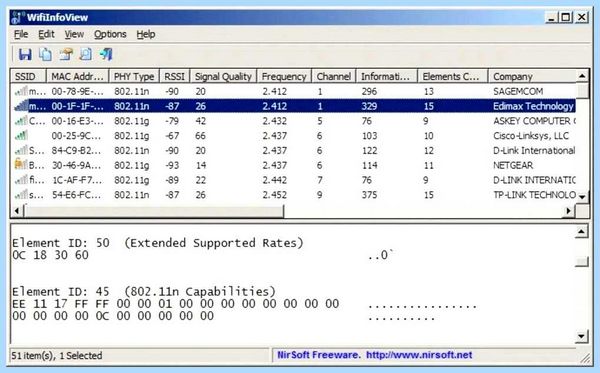Image resolution: width=600 pixels, height=373 pixels.
Task: Click network list scroll down arrow
Action: point(582,197)
